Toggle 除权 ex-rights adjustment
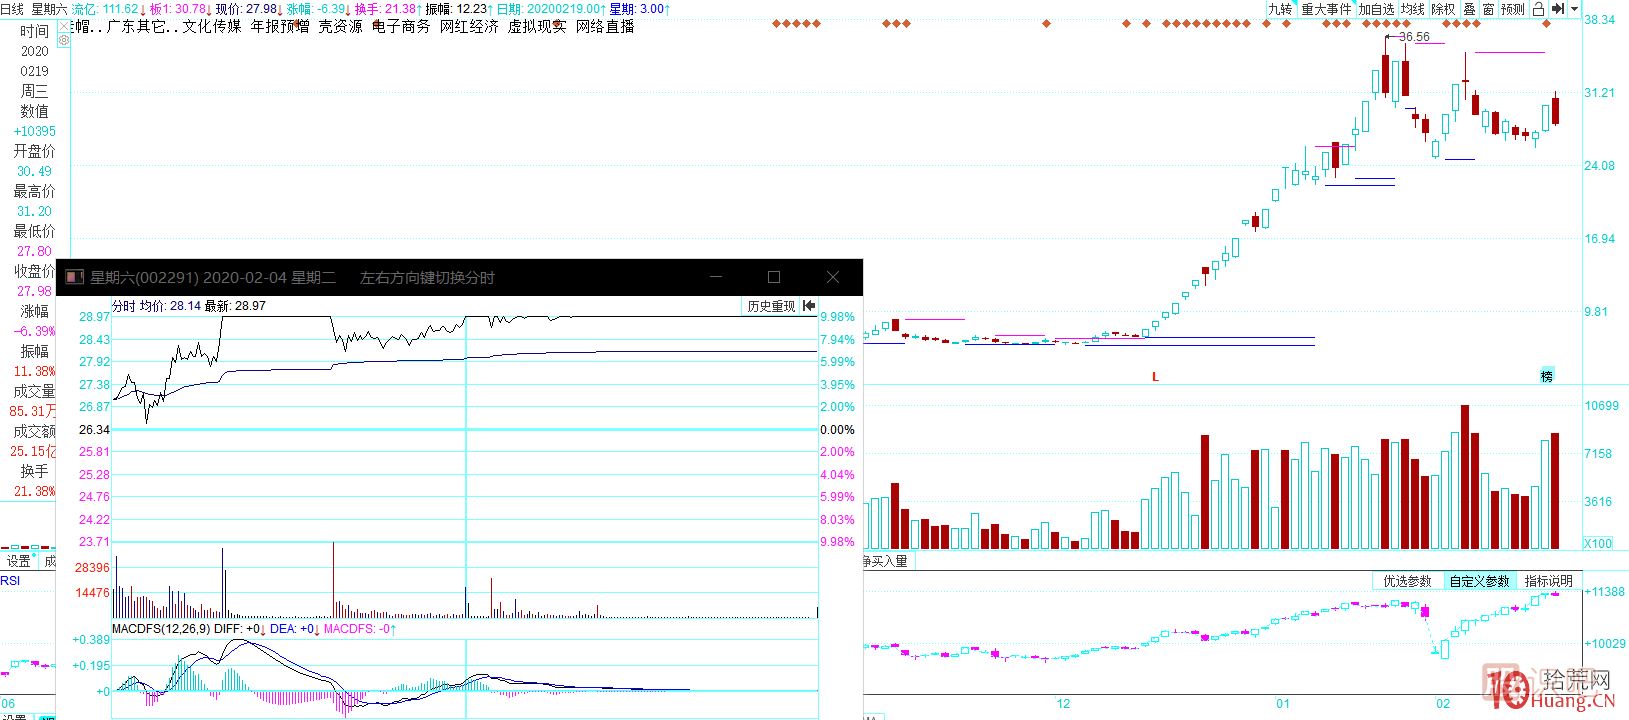This screenshot has width=1629, height=720. 1443,9
